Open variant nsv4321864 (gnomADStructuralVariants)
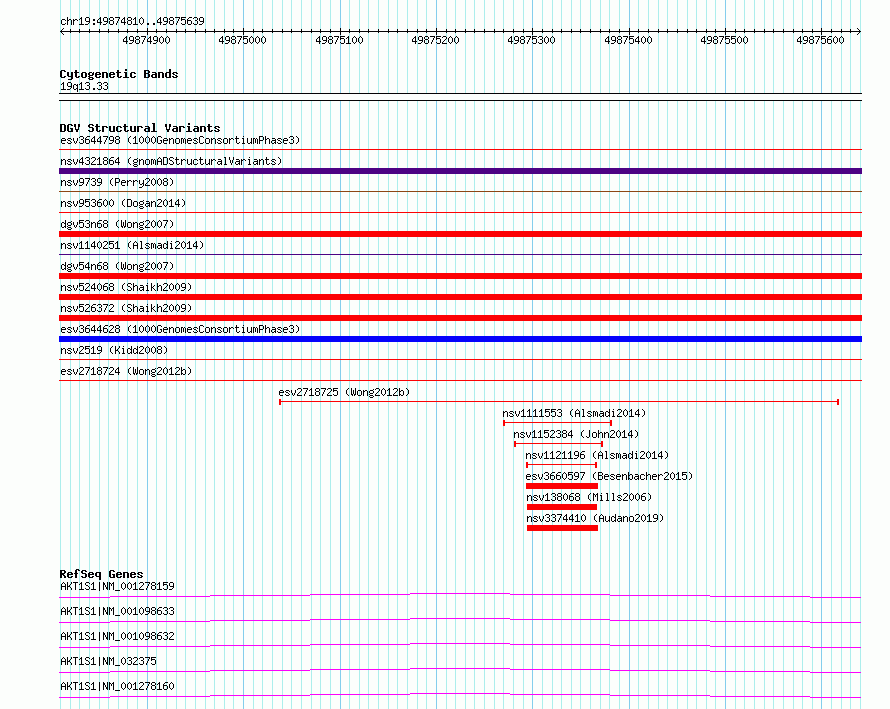890x709 pixels. (171, 161)
